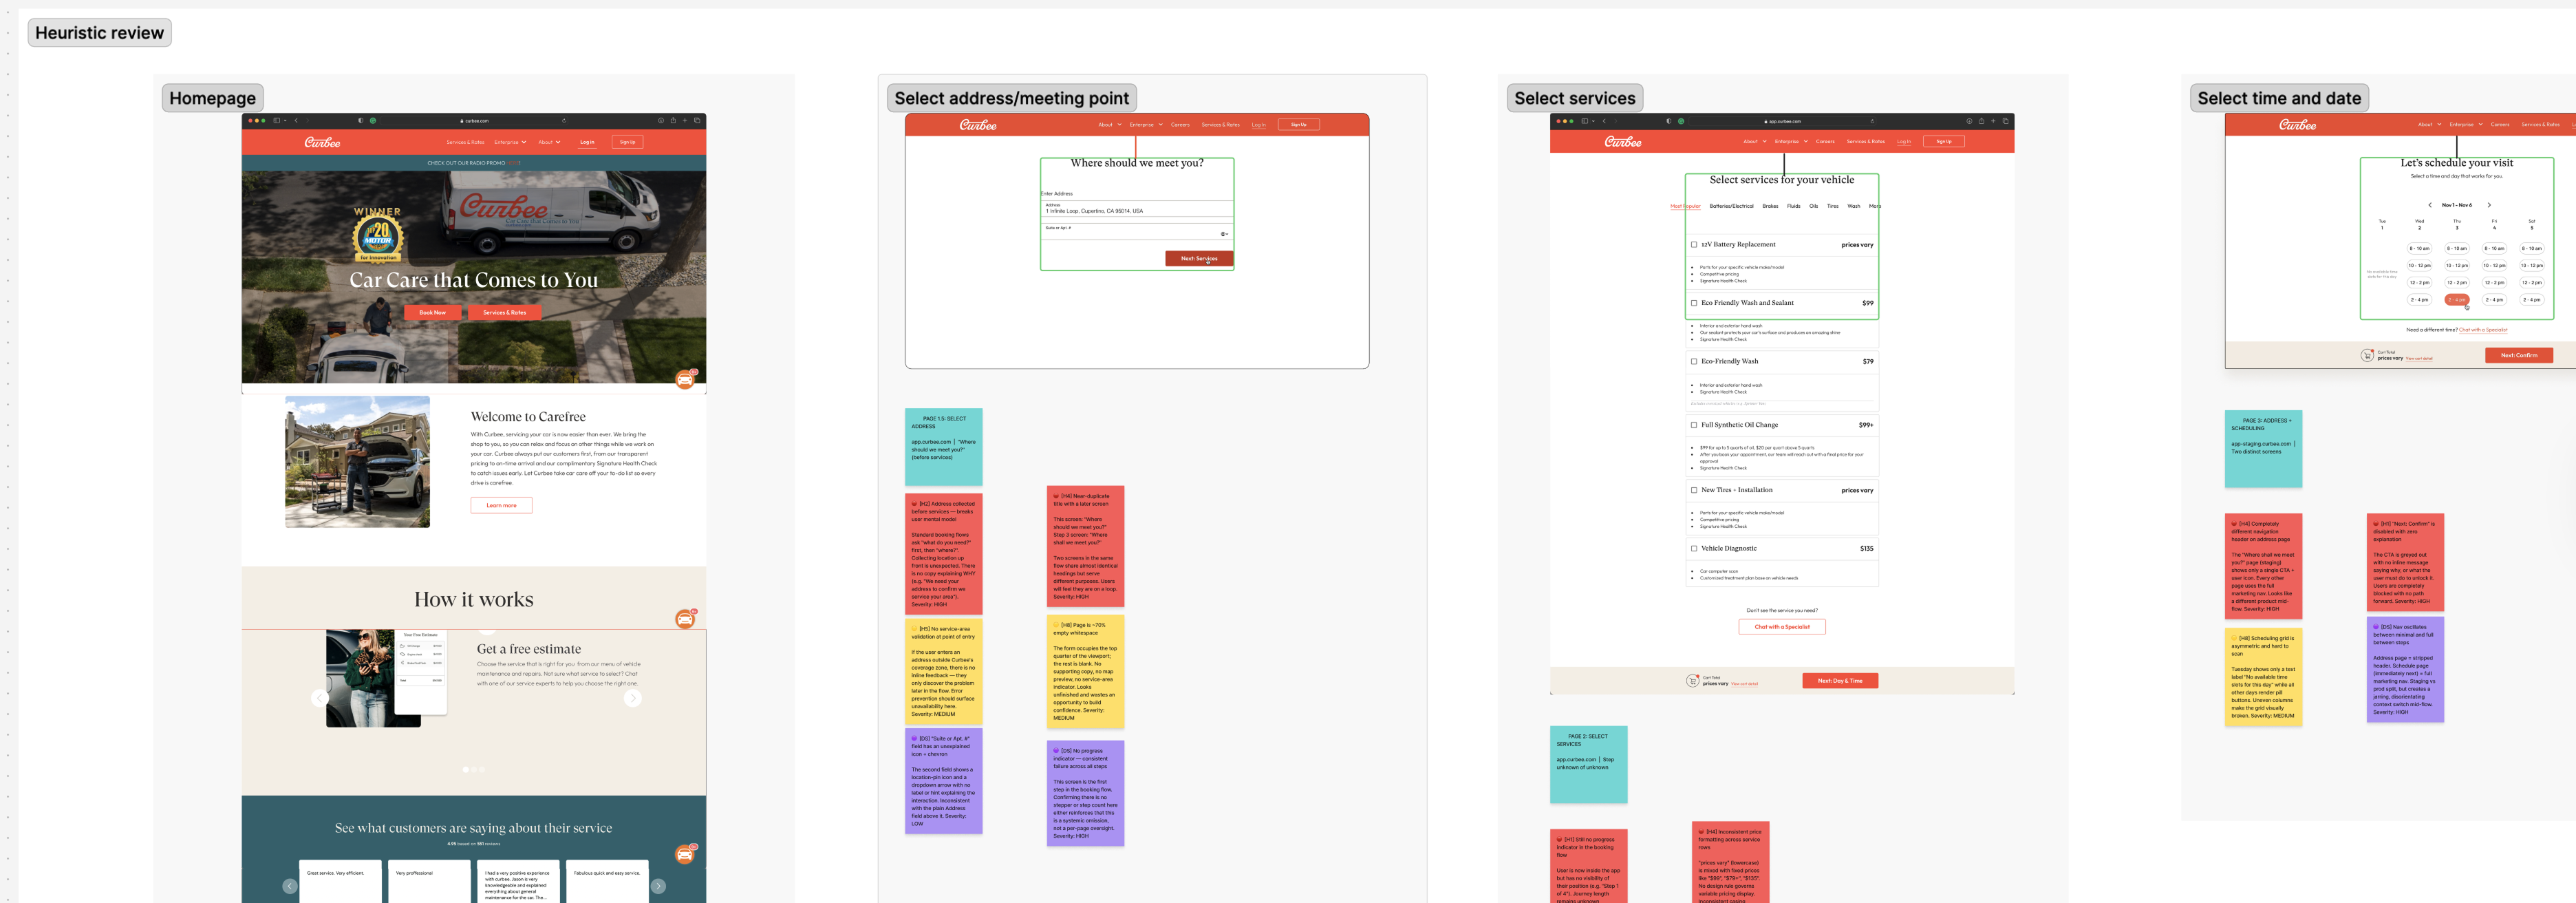Click the tab overview icon in the Homepage browser

click(x=697, y=120)
